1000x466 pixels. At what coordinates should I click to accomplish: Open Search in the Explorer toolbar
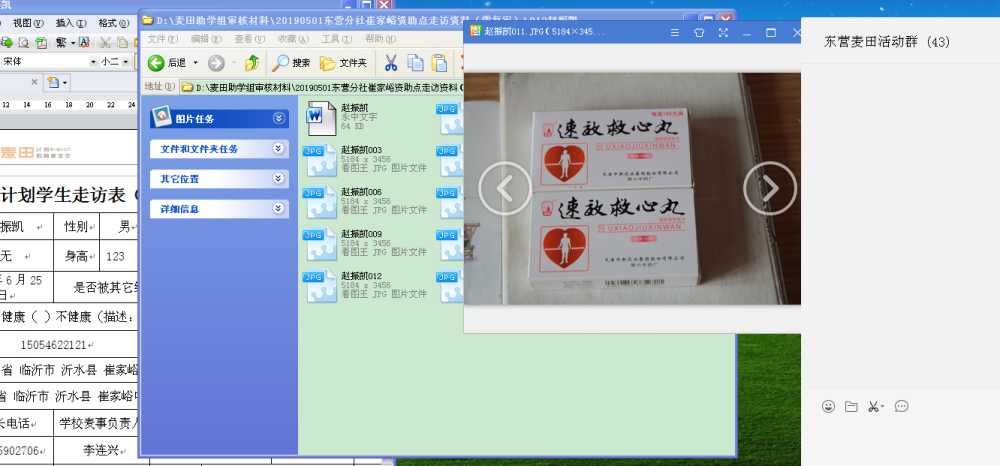[x=291, y=62]
